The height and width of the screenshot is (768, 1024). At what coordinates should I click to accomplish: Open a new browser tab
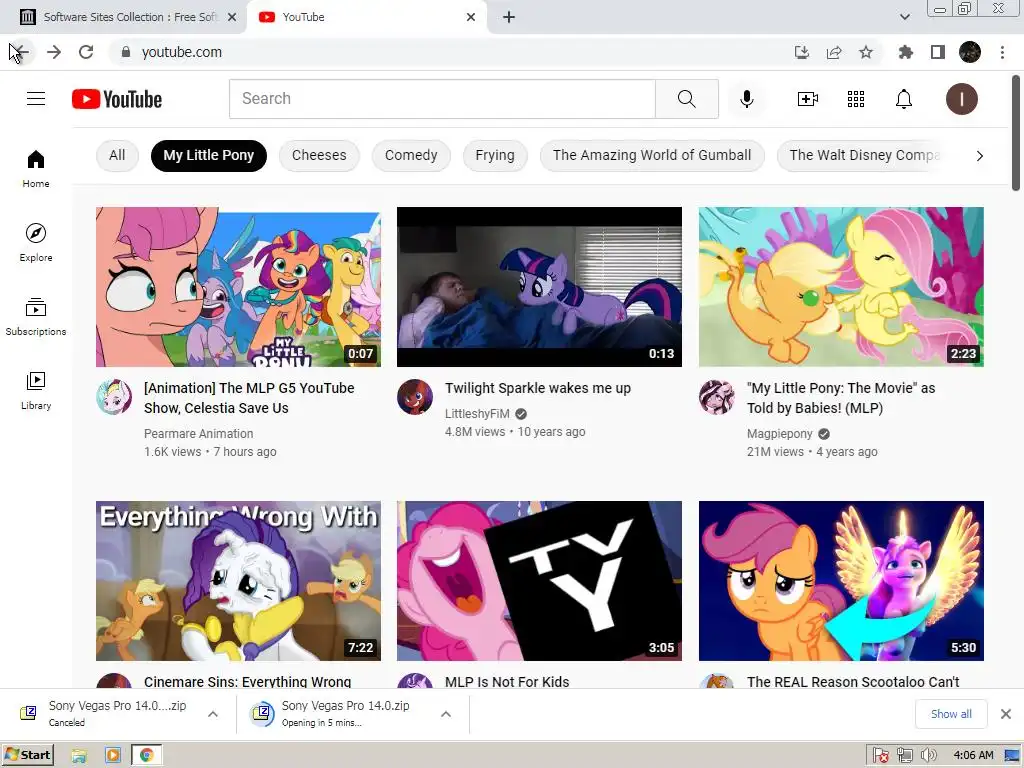pyautogui.click(x=509, y=17)
